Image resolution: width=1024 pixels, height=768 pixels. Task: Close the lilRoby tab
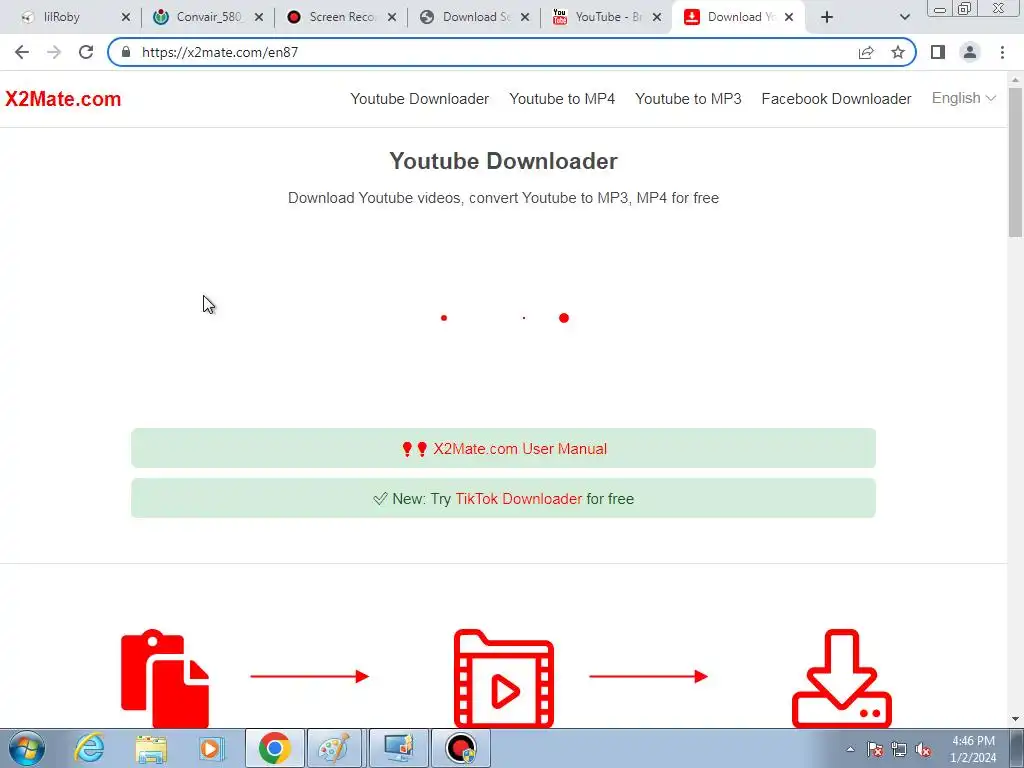tap(126, 17)
